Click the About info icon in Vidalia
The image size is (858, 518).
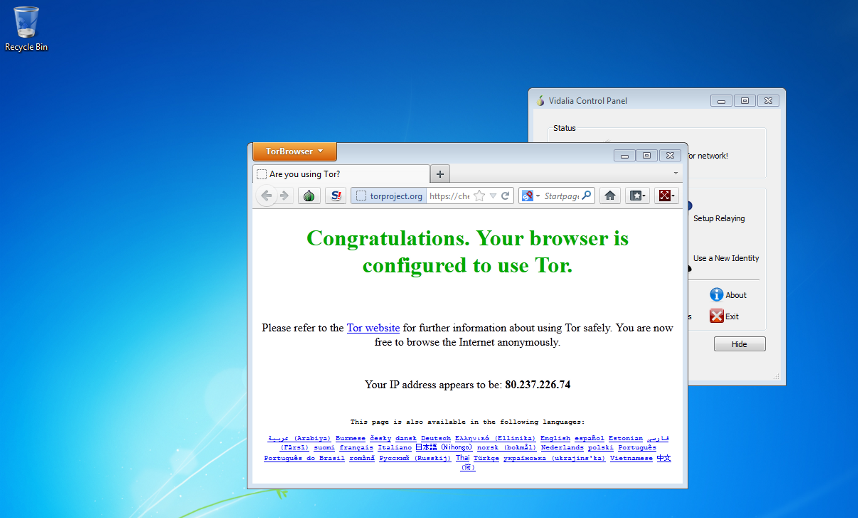pyautogui.click(x=717, y=295)
